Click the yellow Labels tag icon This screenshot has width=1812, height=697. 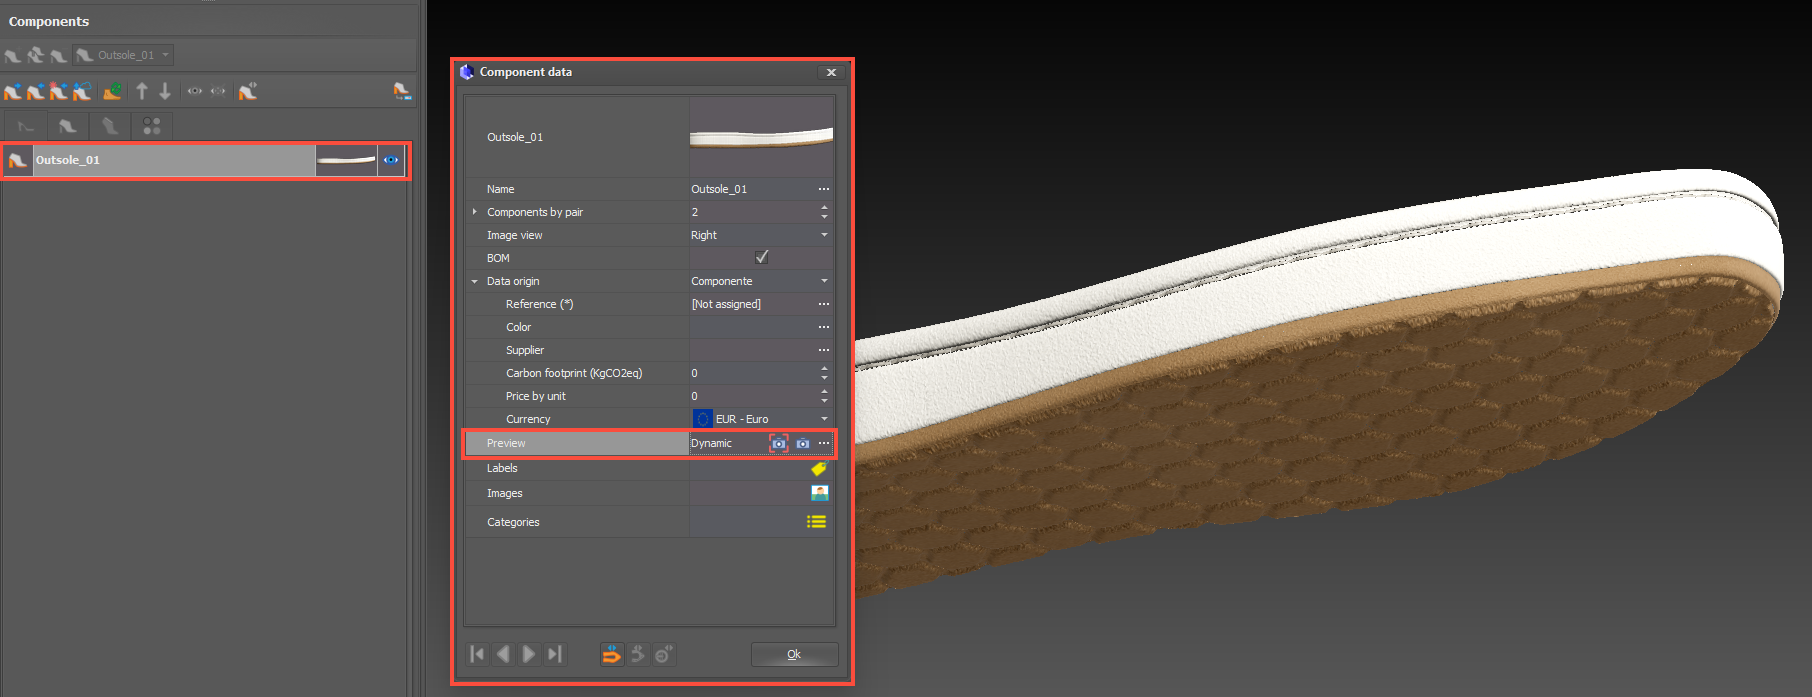point(818,468)
